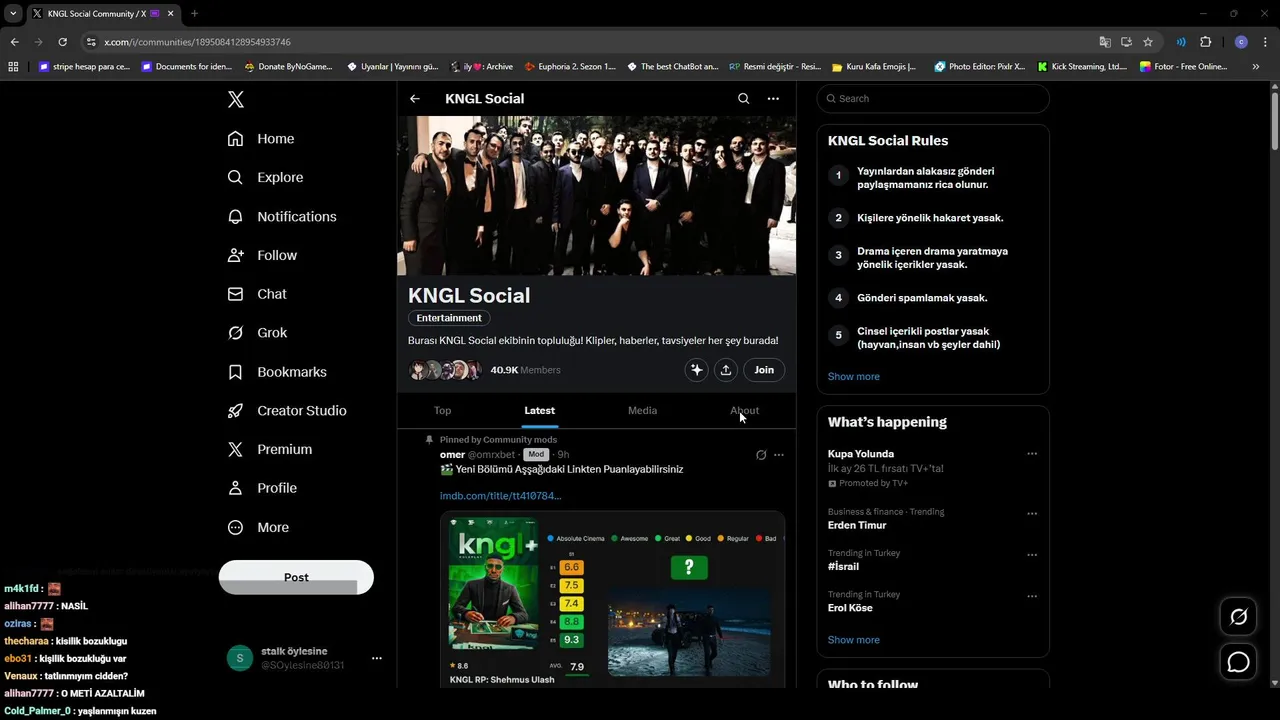Open Chat envelope icon
1280x720 pixels.
pyautogui.click(x=235, y=294)
